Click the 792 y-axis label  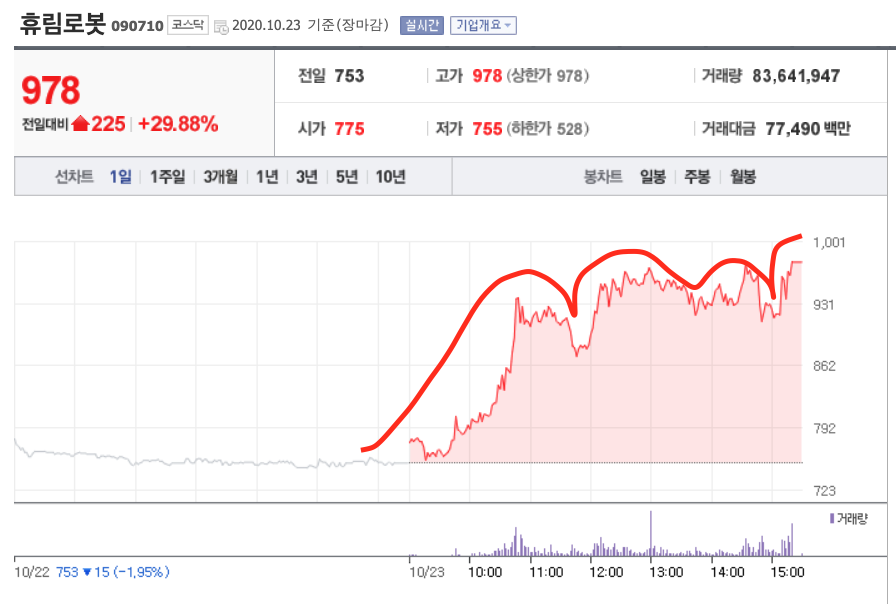click(824, 428)
